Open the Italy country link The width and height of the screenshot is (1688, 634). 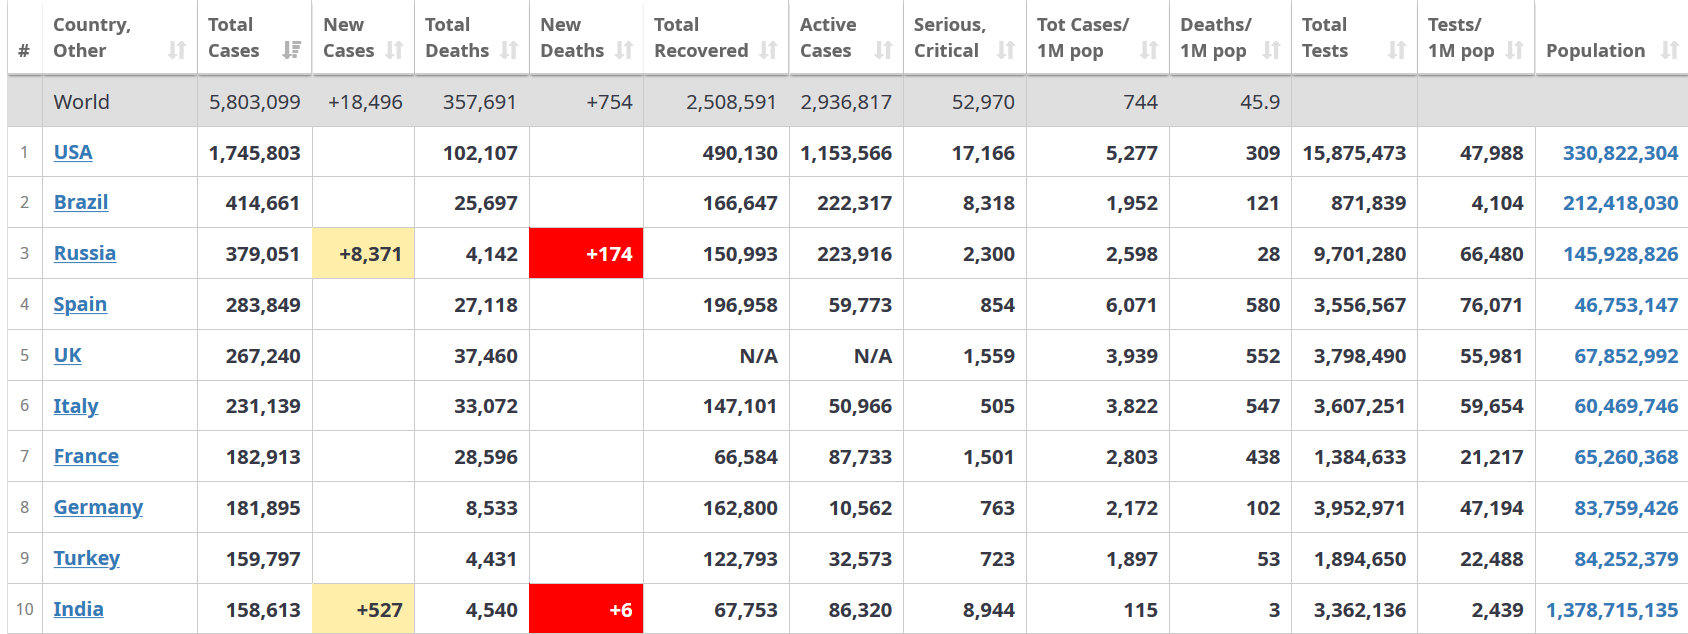click(x=76, y=406)
